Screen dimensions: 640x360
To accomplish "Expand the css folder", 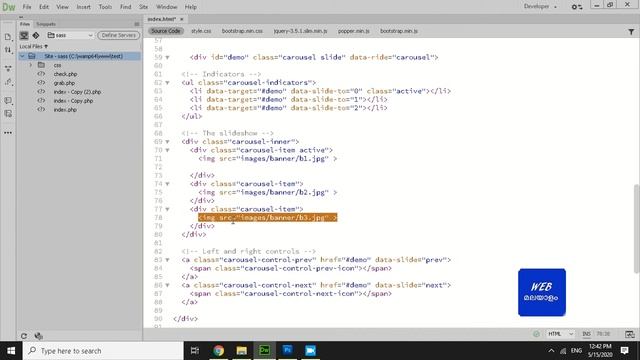I will click(x=31, y=65).
